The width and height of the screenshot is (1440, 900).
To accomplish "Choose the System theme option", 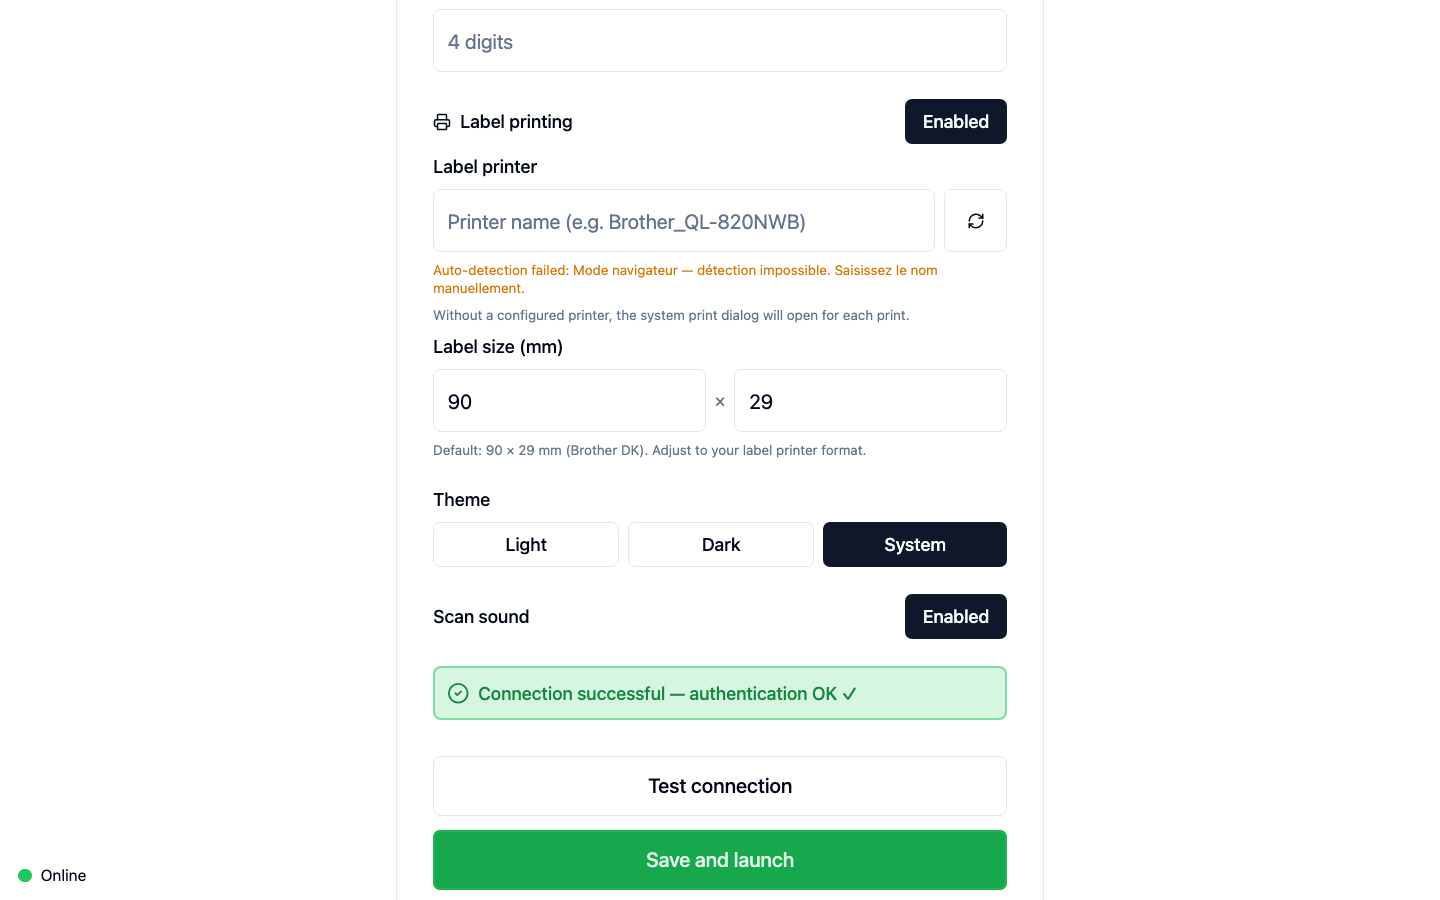I will [x=914, y=545].
